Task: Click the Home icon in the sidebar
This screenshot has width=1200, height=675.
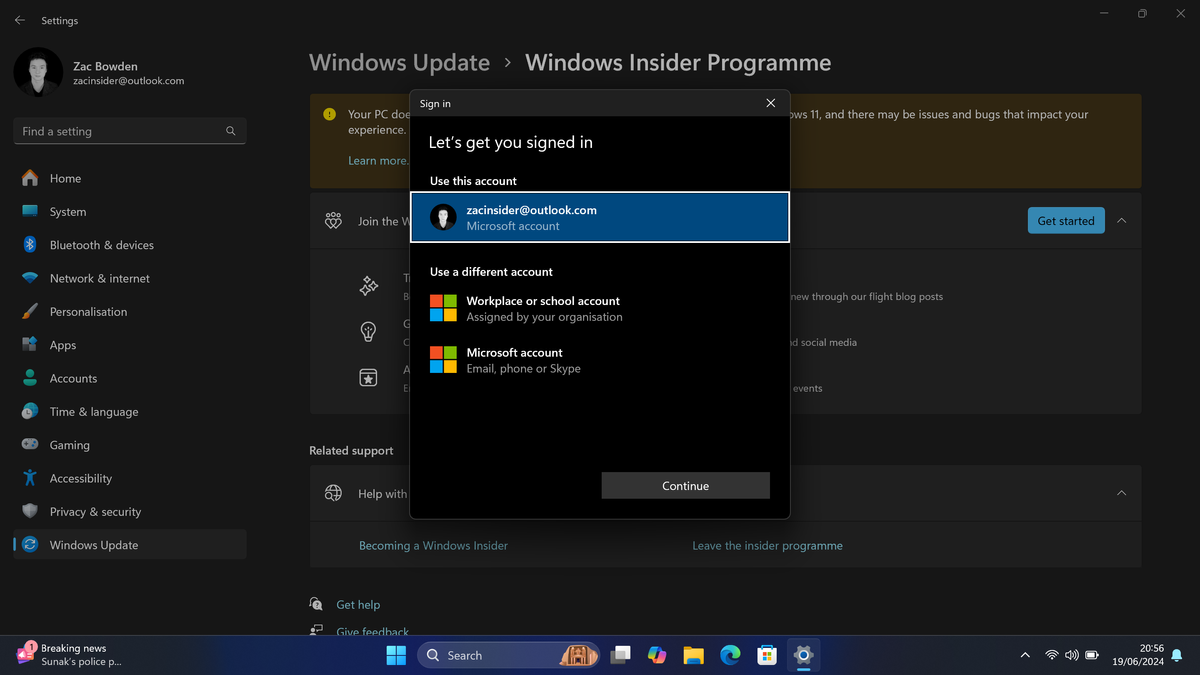Action: click(30, 178)
